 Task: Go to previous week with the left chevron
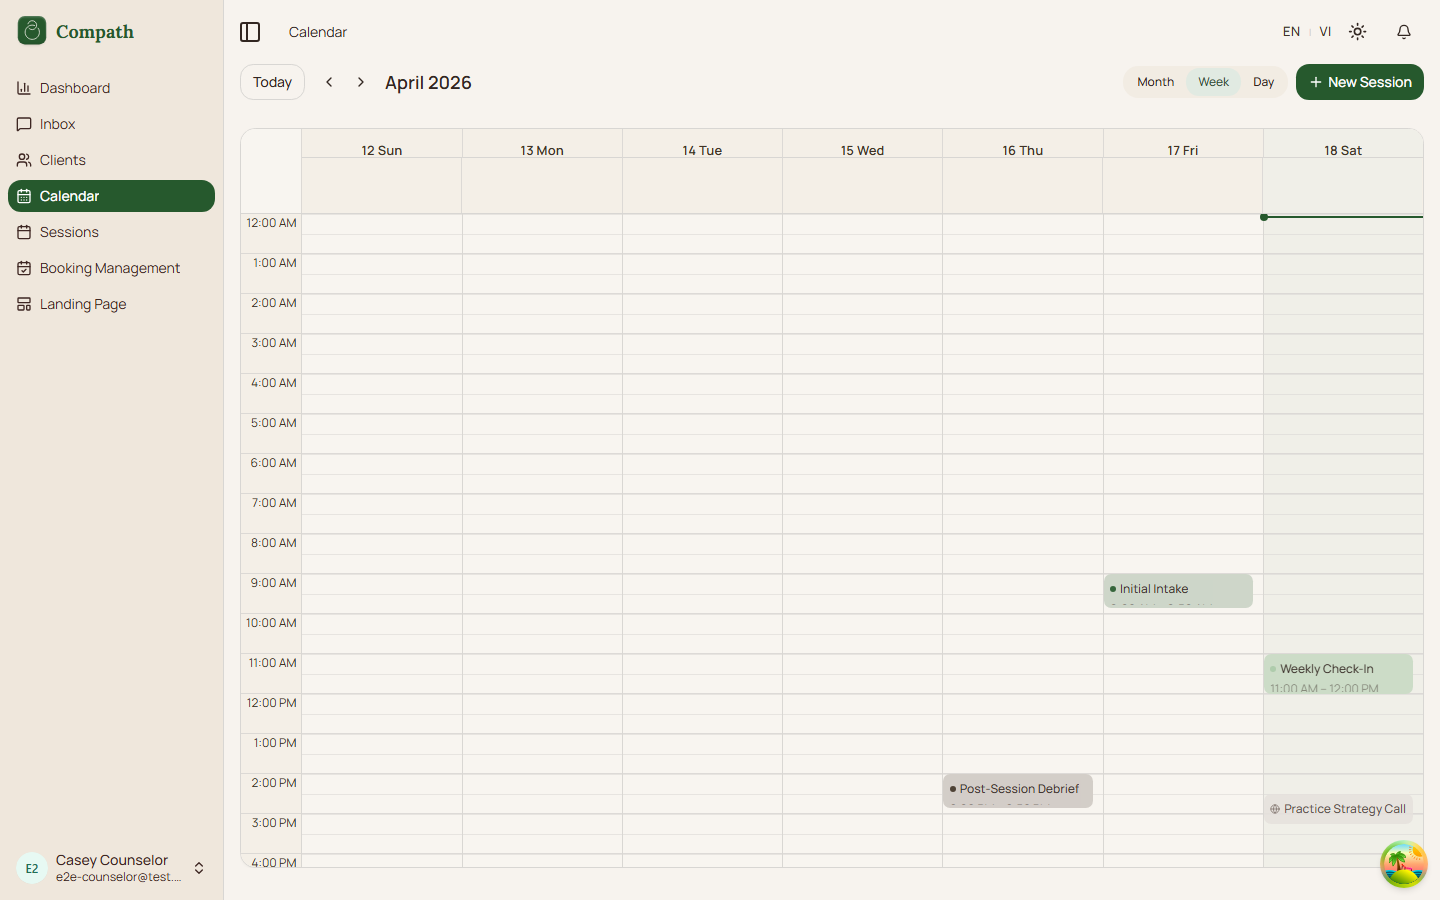point(329,82)
